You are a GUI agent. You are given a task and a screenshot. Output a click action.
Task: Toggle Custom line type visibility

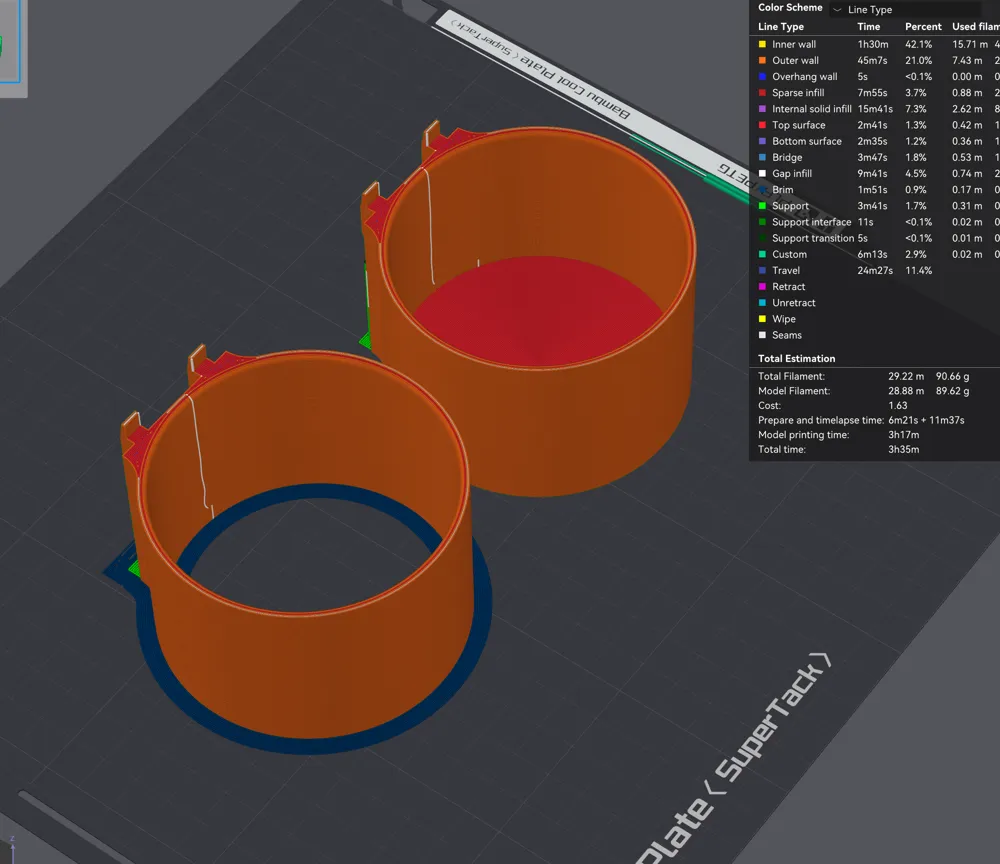tap(789, 255)
